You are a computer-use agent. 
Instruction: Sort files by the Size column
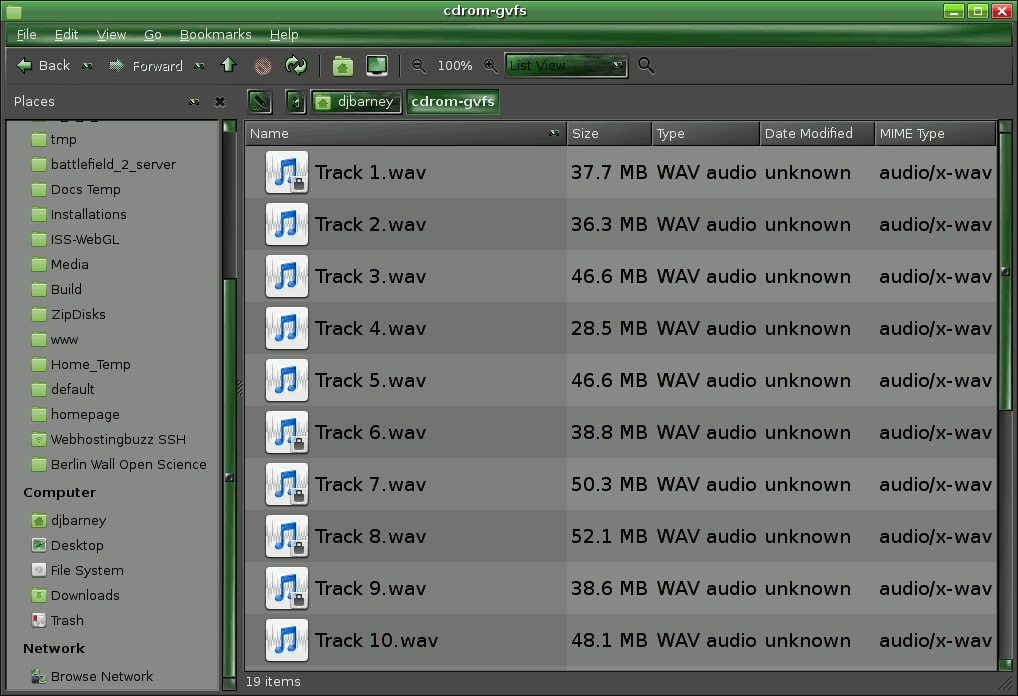608,134
